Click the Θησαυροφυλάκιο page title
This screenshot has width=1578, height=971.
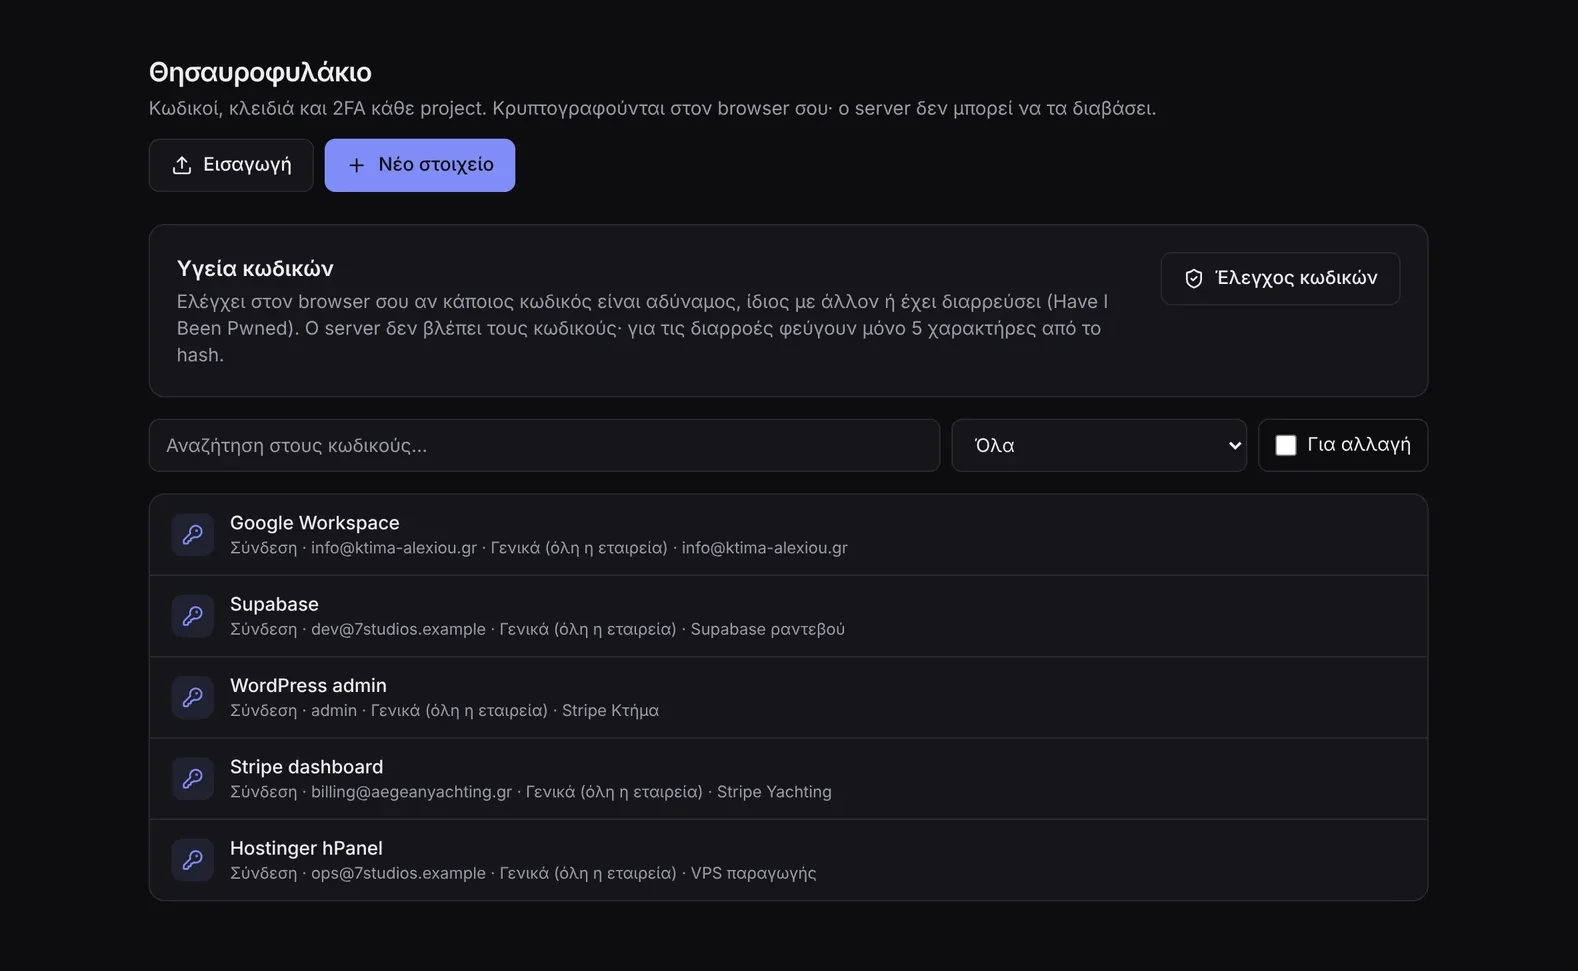click(260, 72)
